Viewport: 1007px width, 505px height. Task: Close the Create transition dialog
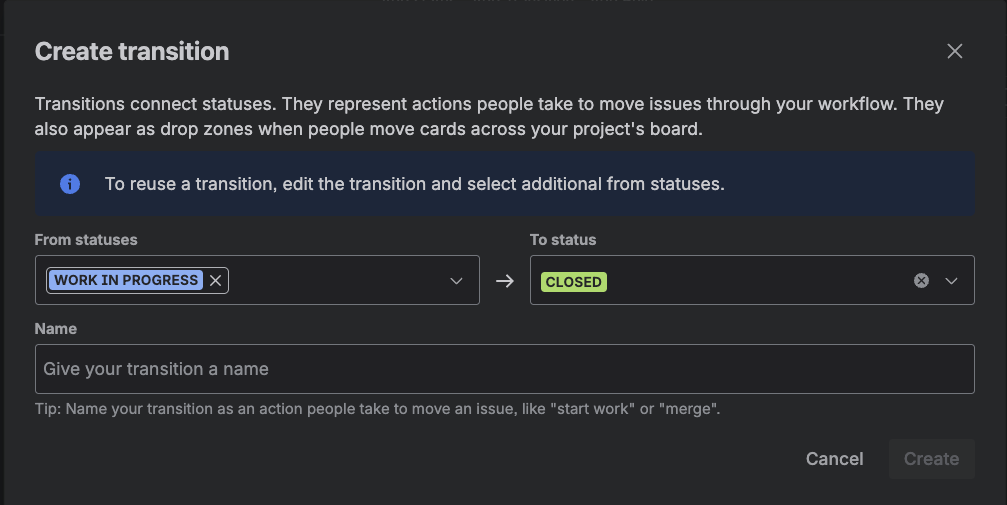955,51
